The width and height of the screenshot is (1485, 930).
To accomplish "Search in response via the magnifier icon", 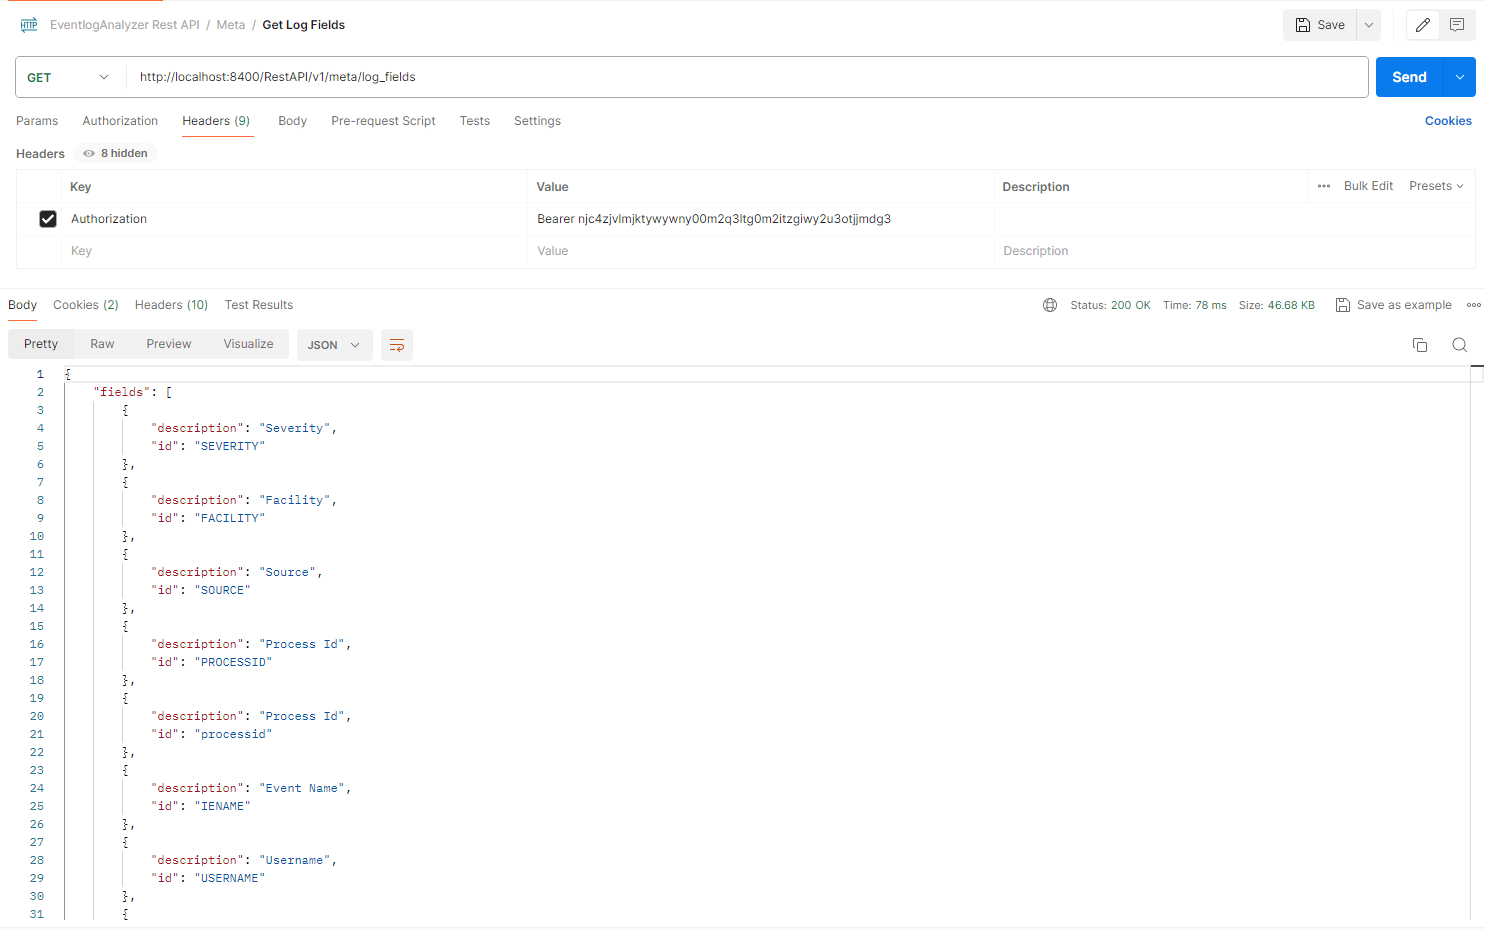I will [x=1459, y=344].
